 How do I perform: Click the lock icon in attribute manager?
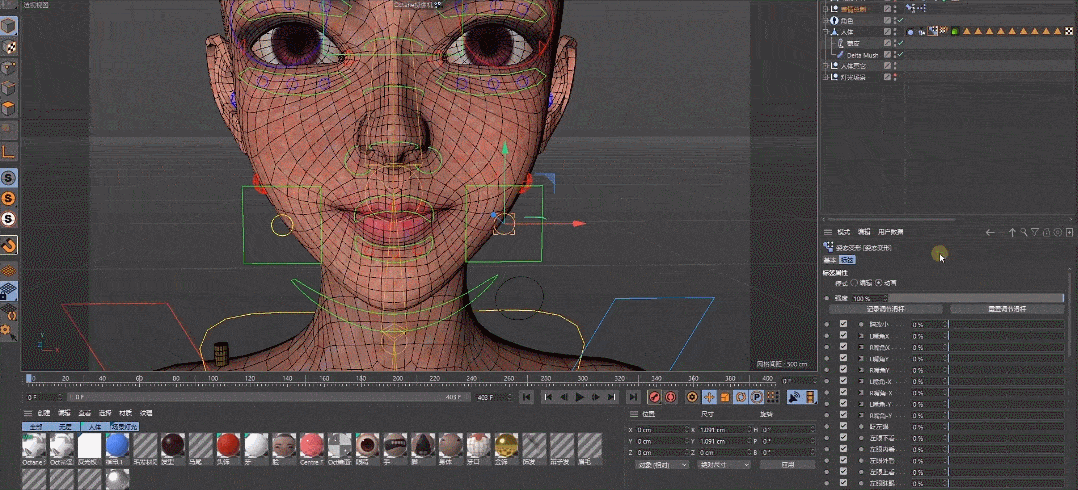coord(1045,232)
